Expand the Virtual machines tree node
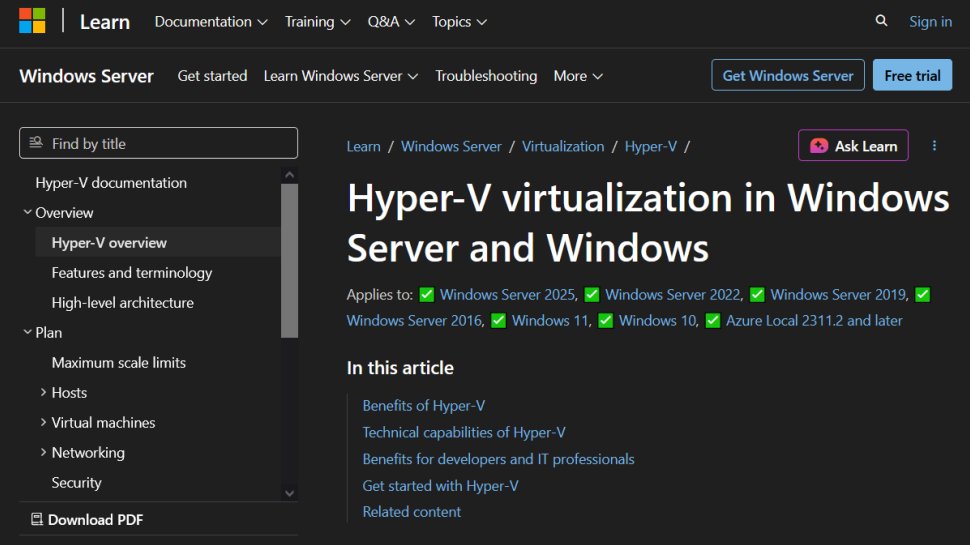Image resolution: width=970 pixels, height=545 pixels. click(x=43, y=423)
